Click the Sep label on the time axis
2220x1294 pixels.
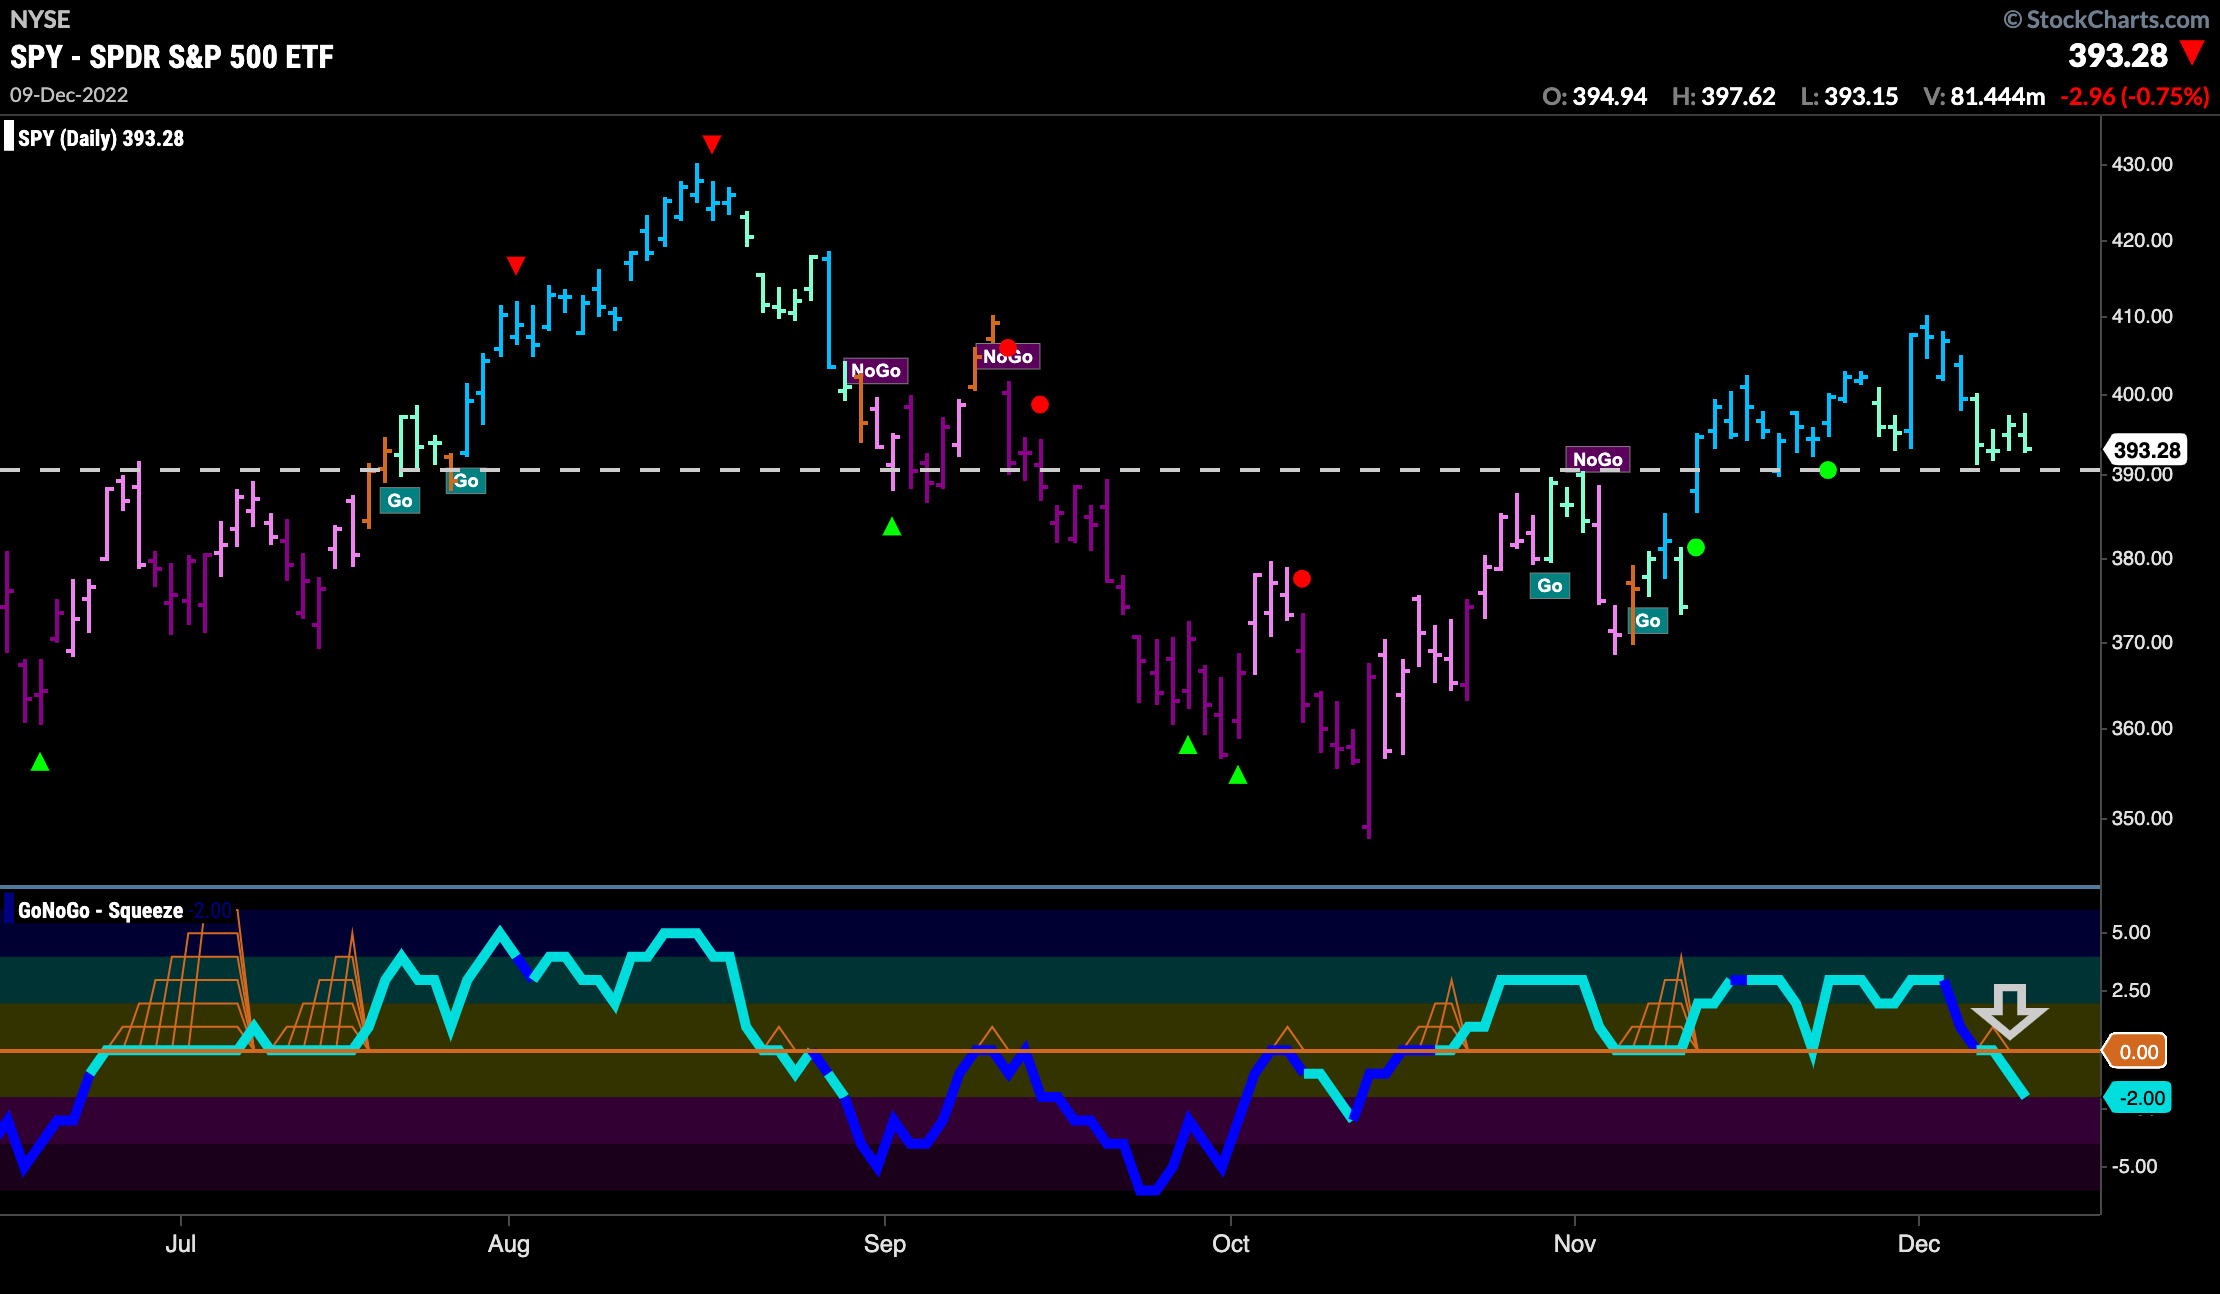click(x=885, y=1243)
